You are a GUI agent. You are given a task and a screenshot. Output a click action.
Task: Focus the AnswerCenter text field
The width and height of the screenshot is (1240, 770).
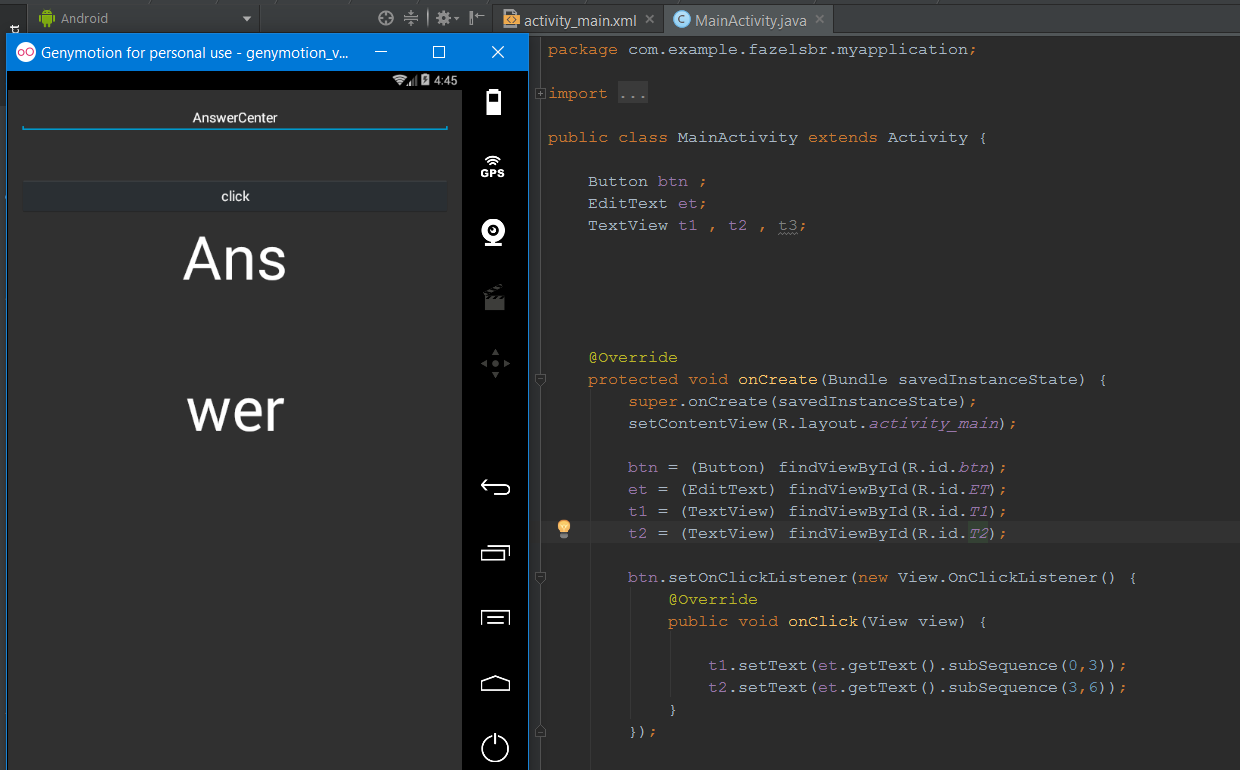pos(235,118)
